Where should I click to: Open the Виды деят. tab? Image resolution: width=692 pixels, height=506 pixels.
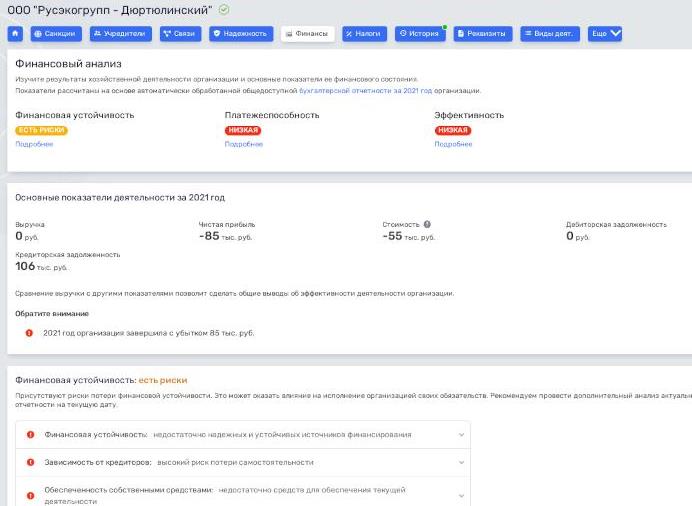pyautogui.click(x=549, y=34)
